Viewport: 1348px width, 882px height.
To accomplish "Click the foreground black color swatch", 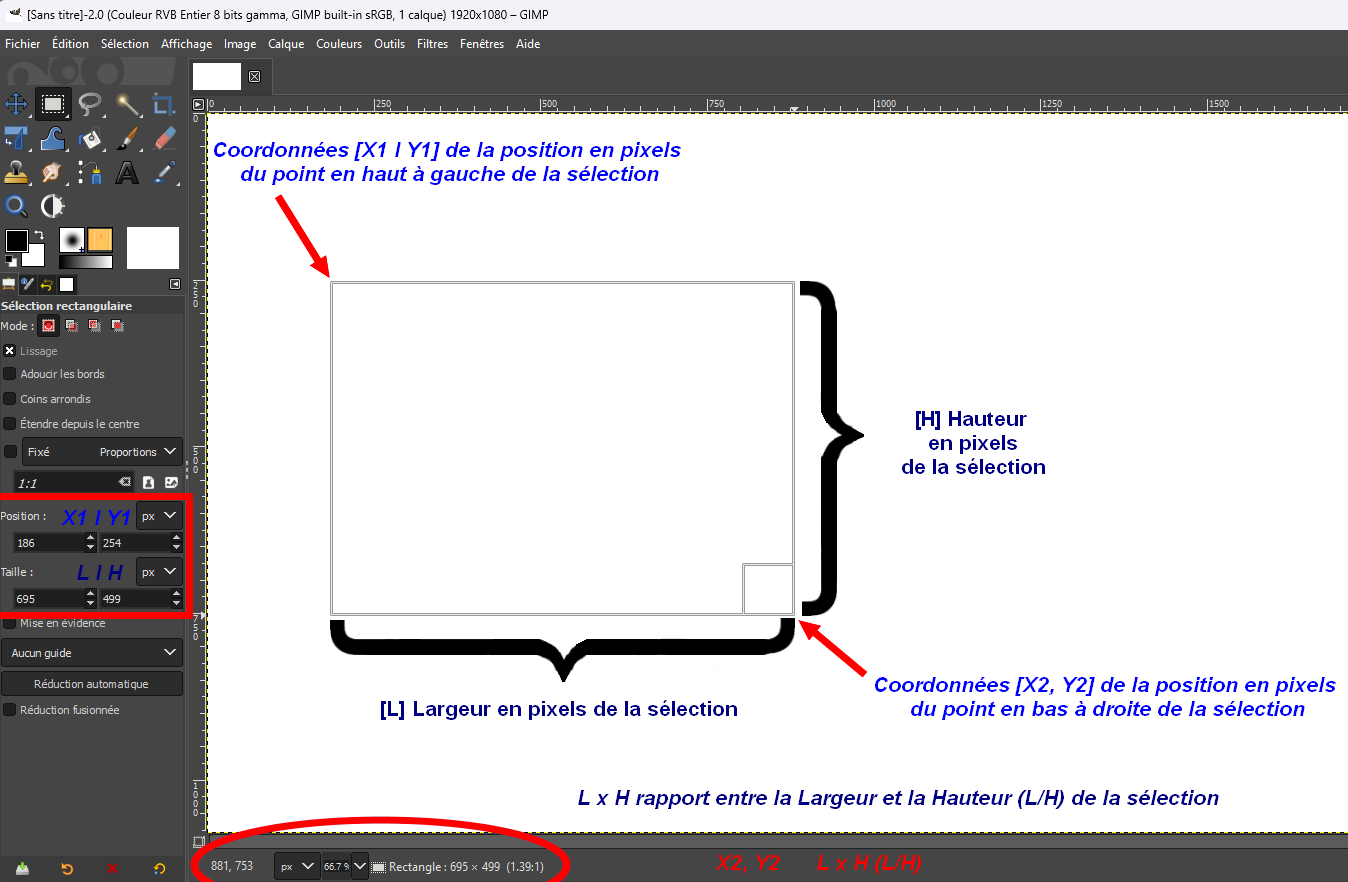I will pyautogui.click(x=16, y=241).
